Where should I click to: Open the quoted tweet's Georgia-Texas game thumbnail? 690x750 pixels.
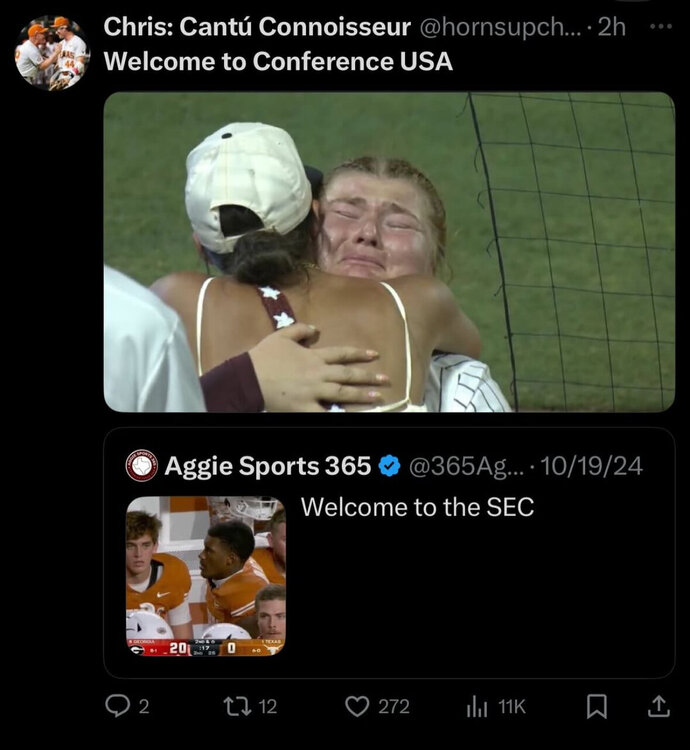point(205,576)
